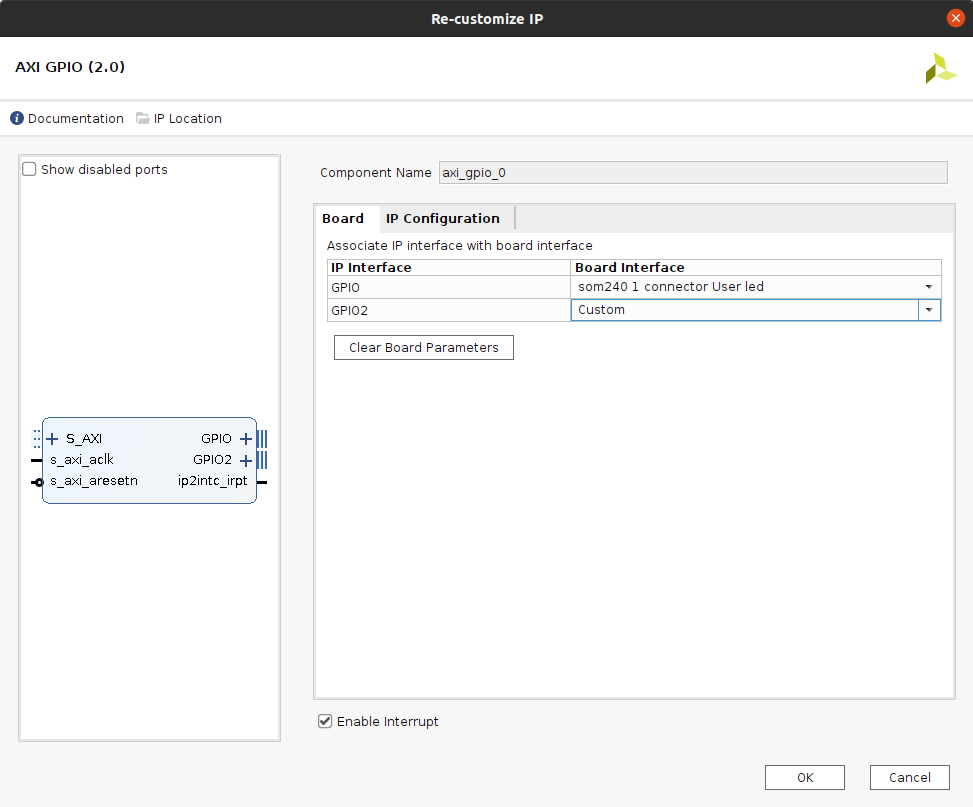Select the GPIO2 IP interface cell
This screenshot has height=807, width=973.
449,310
